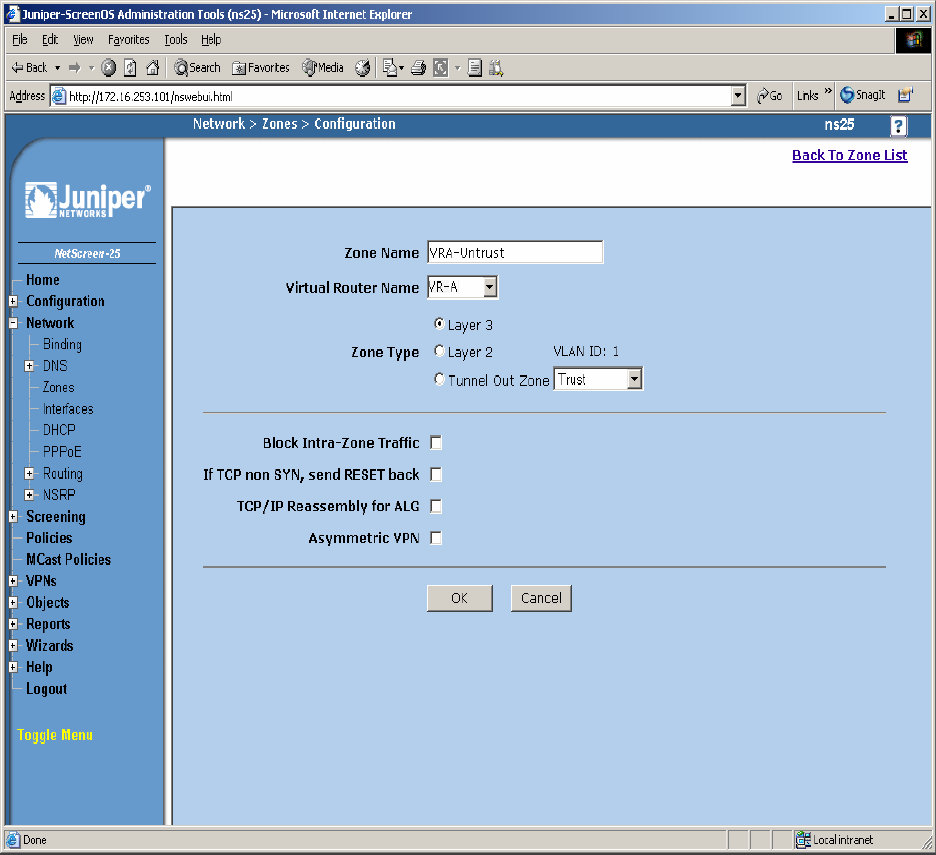Open Back button history dropdown arrow
The image size is (936, 855).
click(58, 68)
